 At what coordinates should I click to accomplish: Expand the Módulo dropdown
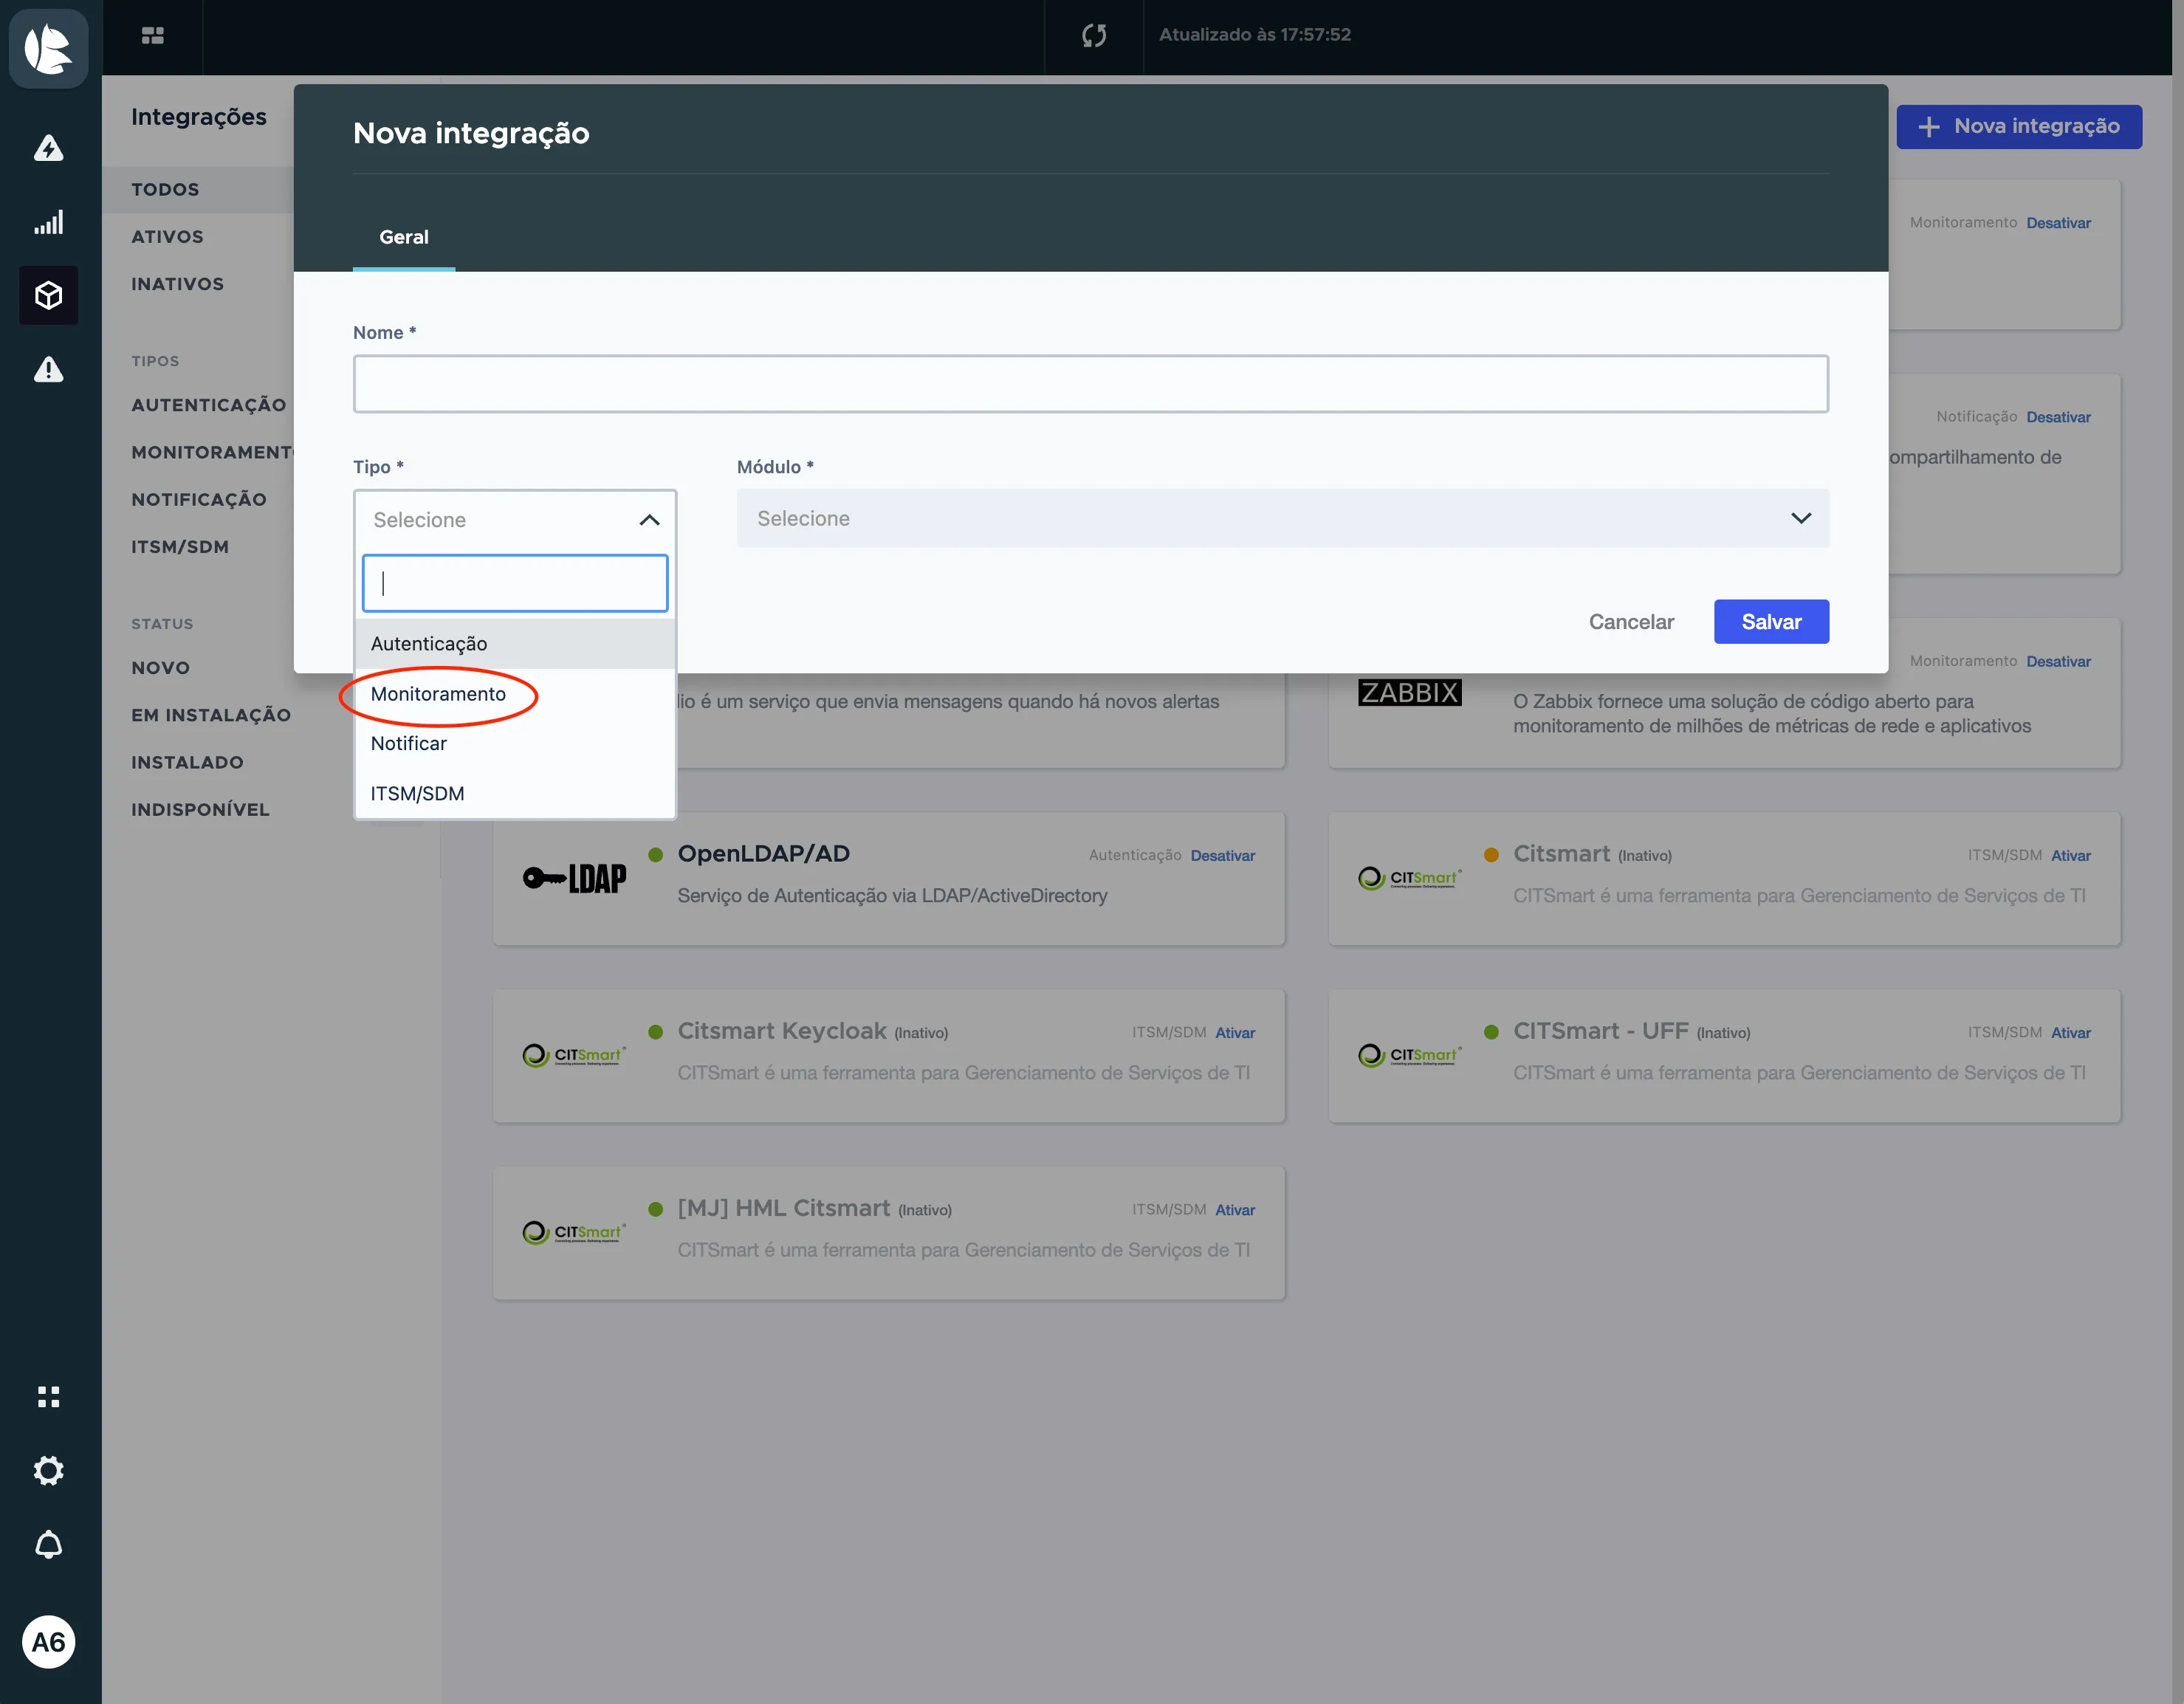point(1283,518)
